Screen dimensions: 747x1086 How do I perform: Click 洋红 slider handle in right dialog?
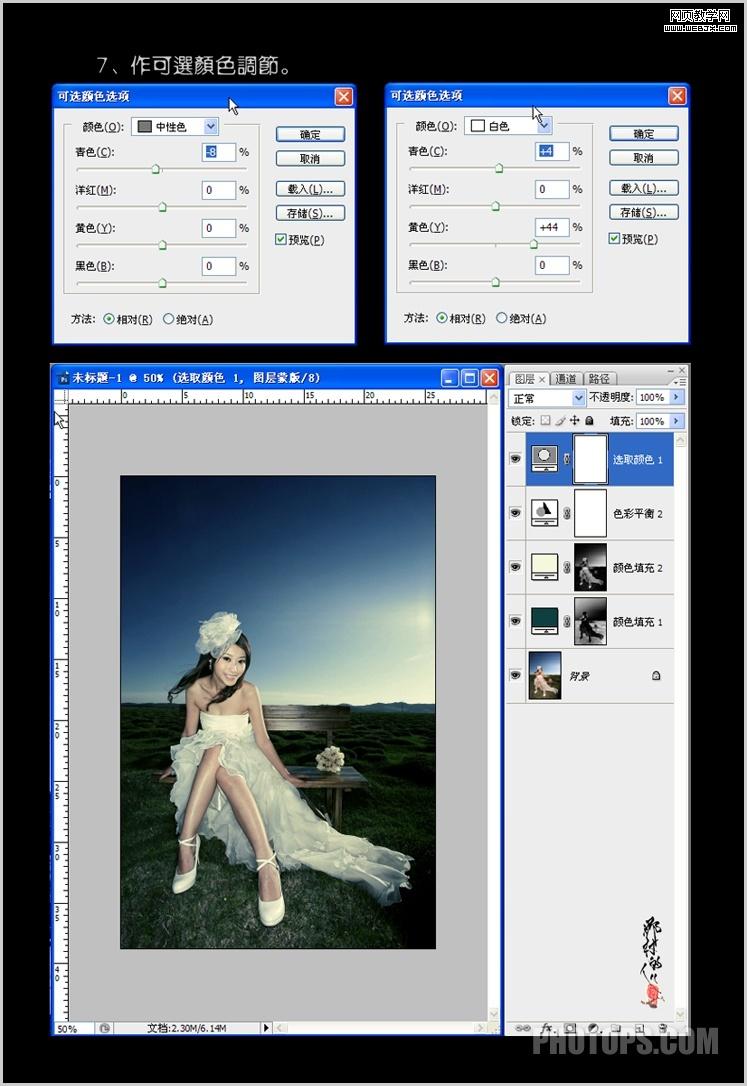point(495,206)
